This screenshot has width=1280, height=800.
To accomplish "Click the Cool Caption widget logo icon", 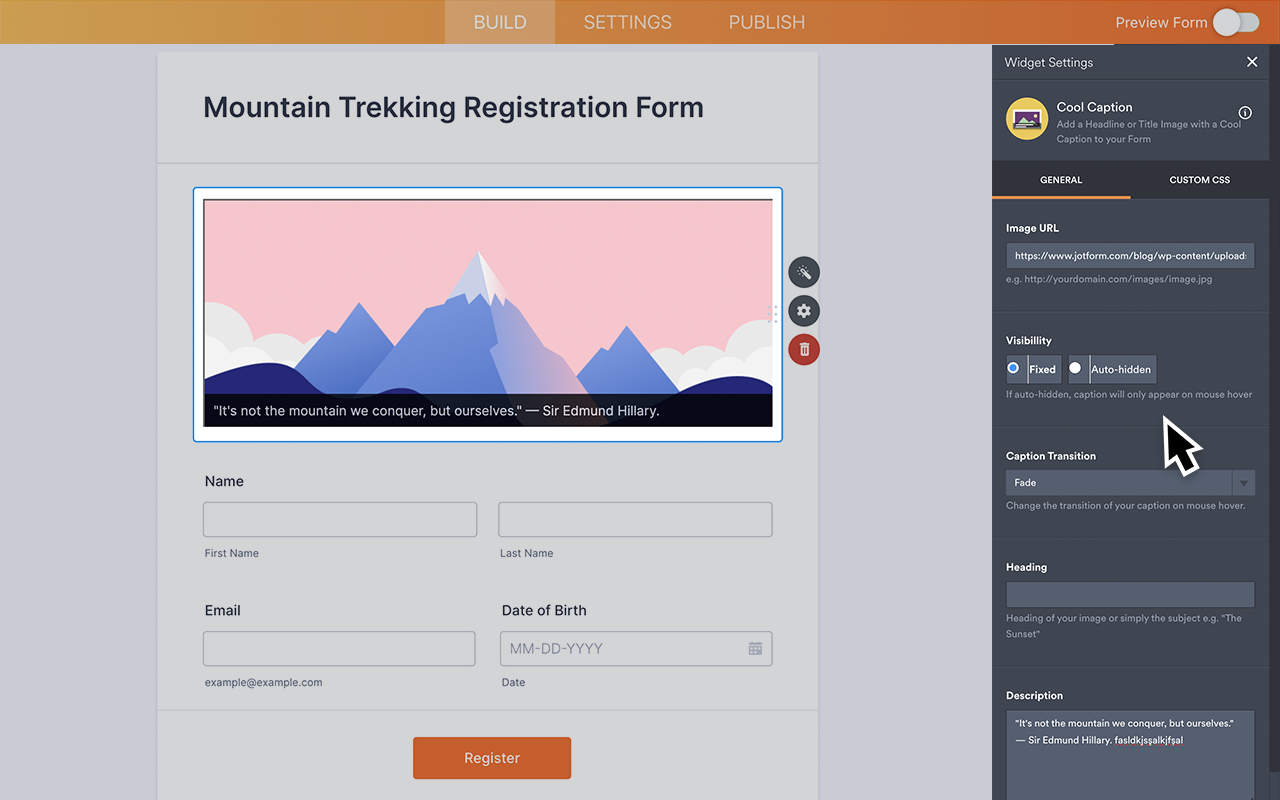I will [1026, 119].
